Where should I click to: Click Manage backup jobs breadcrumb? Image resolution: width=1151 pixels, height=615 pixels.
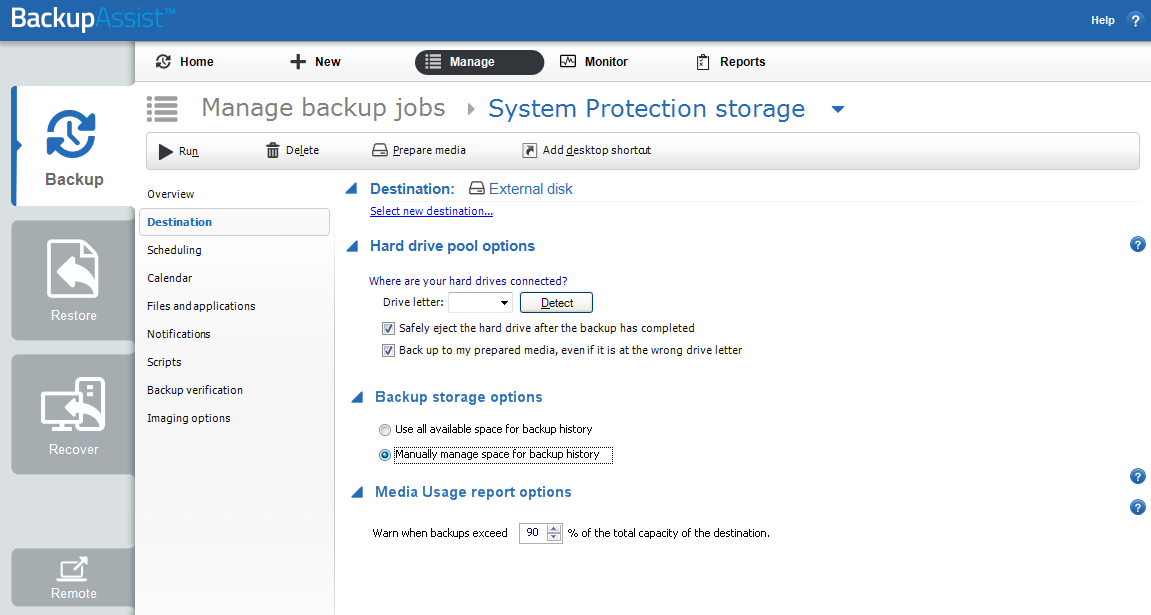[324, 108]
